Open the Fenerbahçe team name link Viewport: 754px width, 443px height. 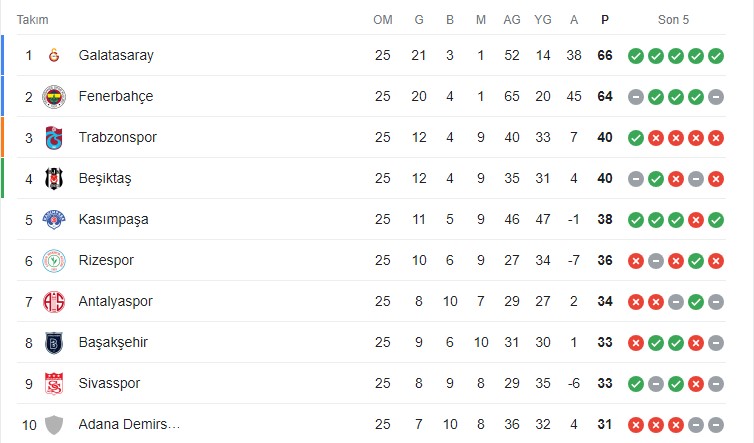[x=116, y=96]
